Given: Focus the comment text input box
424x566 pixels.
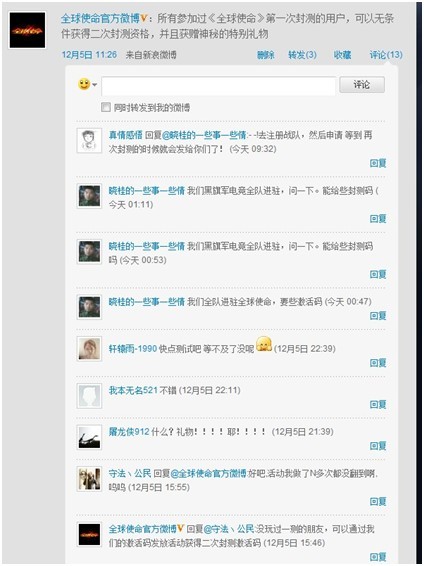Looking at the screenshot, I should [x=219, y=86].
